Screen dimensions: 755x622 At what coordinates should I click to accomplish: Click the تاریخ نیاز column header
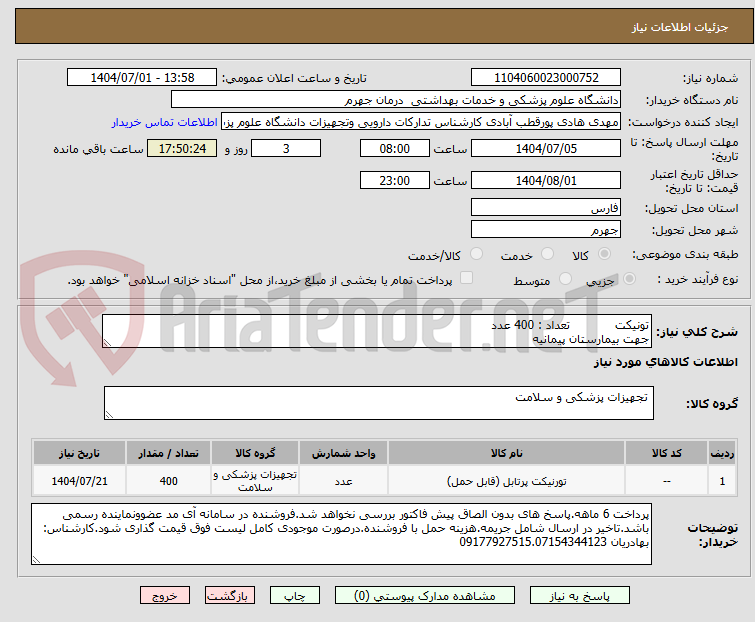(79, 453)
